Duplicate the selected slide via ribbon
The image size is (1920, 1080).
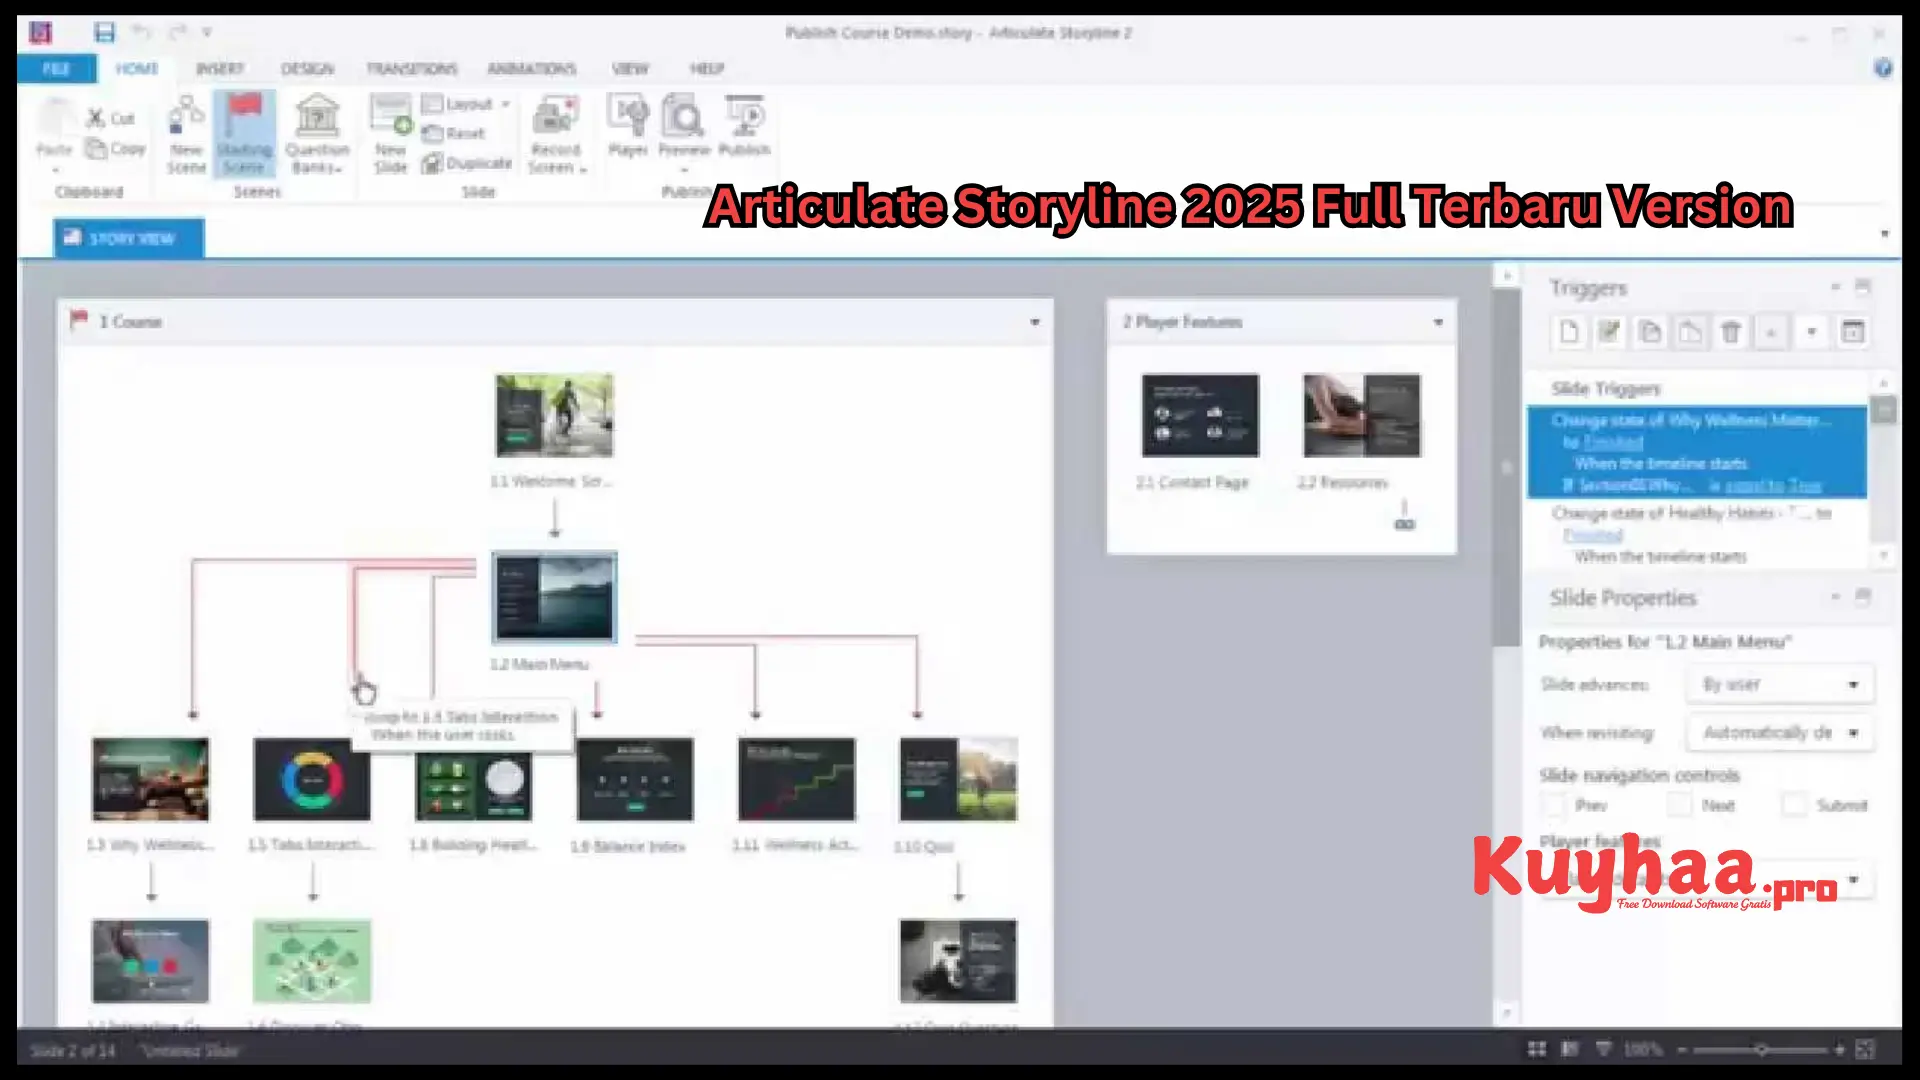467,163
